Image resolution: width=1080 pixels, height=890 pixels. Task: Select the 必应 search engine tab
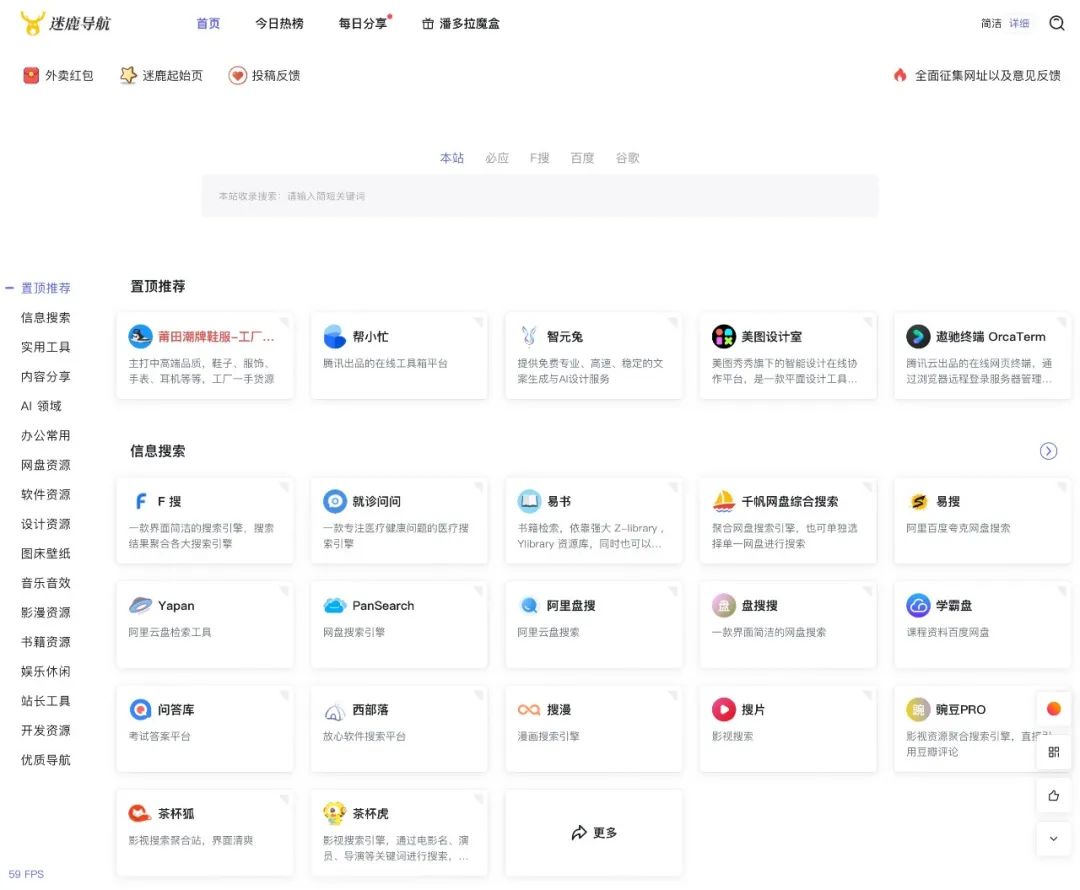click(x=497, y=158)
